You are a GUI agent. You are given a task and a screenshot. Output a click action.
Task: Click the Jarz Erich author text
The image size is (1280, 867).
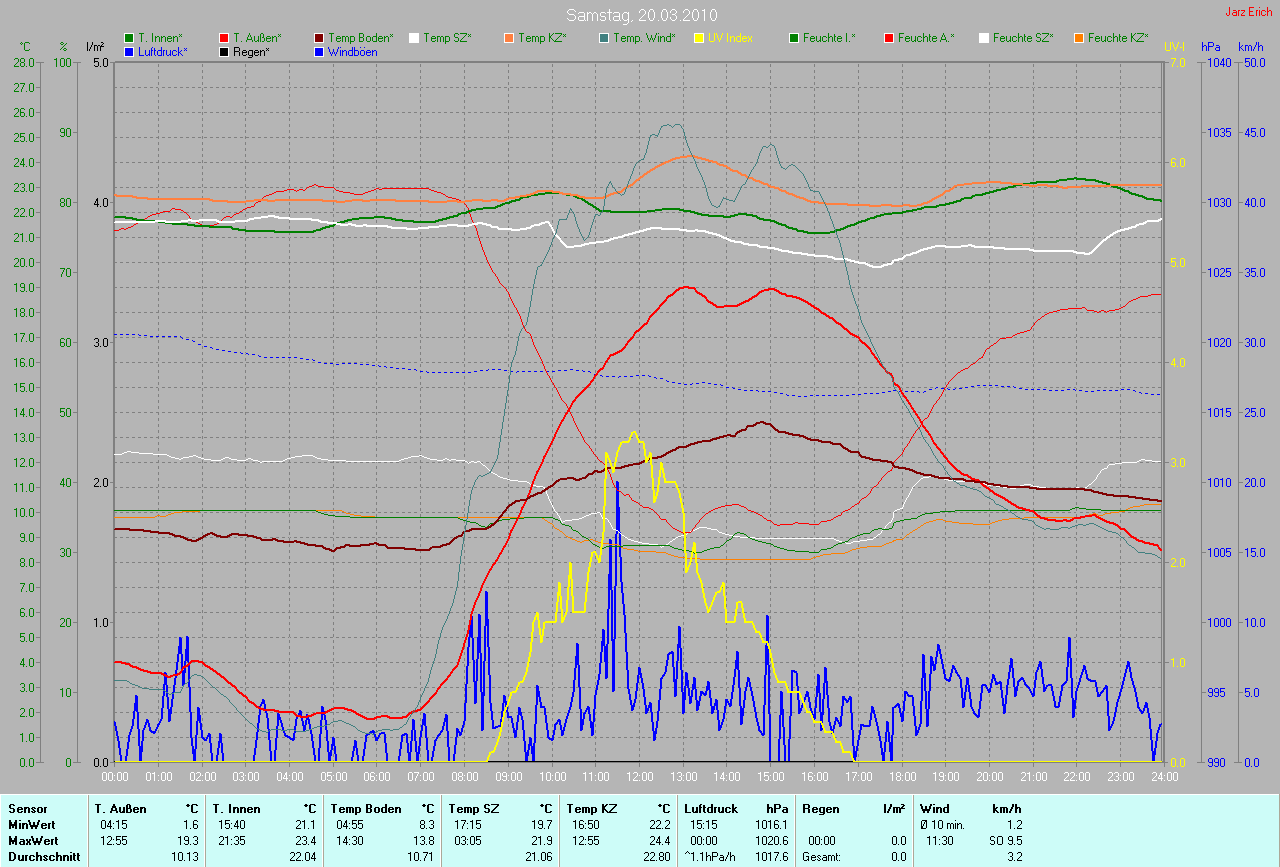pos(1249,12)
